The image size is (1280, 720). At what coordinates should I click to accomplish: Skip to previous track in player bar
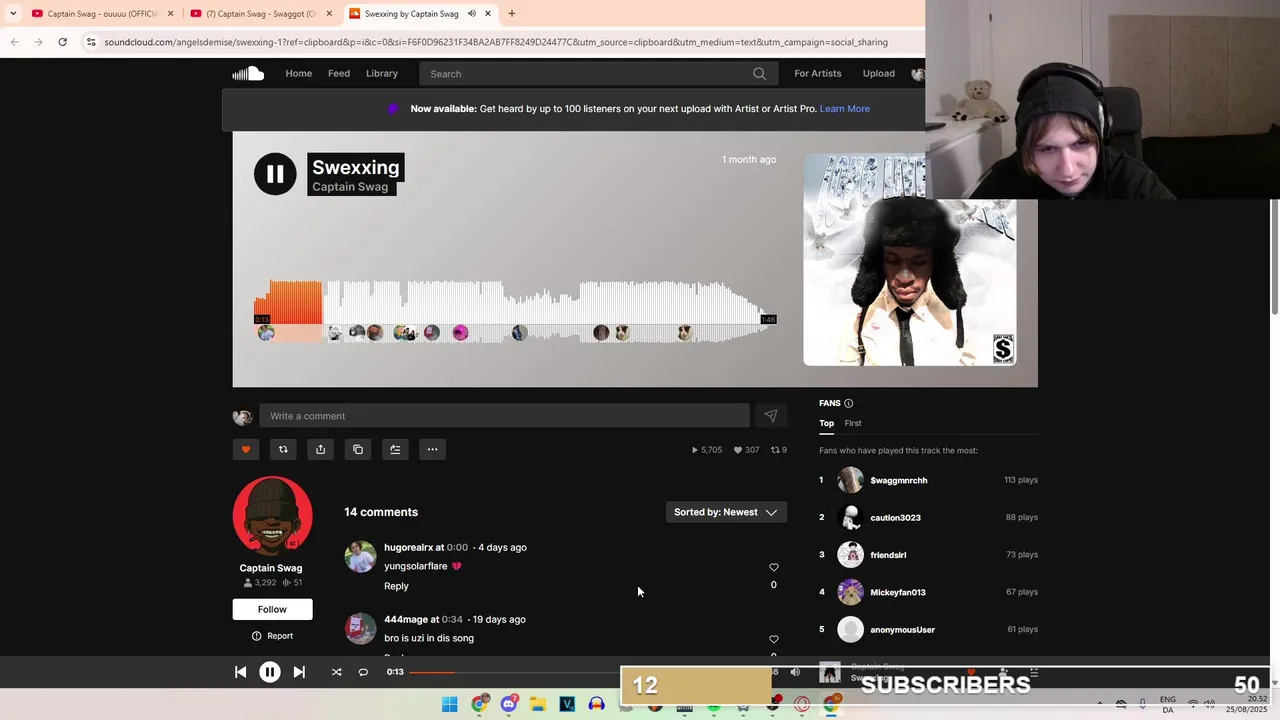[240, 672]
